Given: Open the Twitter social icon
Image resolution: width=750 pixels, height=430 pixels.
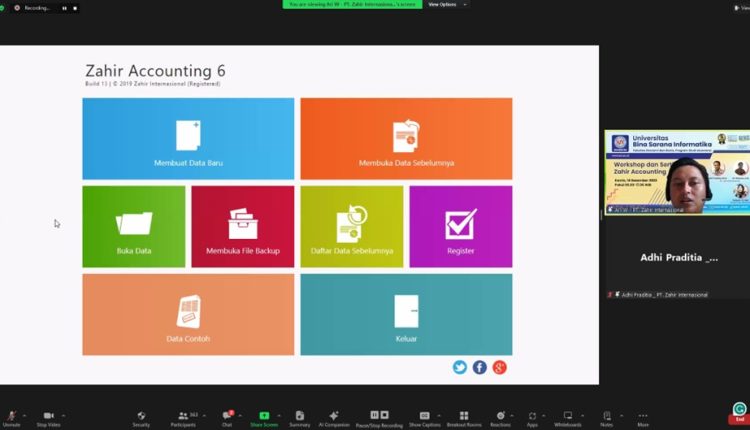Looking at the screenshot, I should [460, 367].
